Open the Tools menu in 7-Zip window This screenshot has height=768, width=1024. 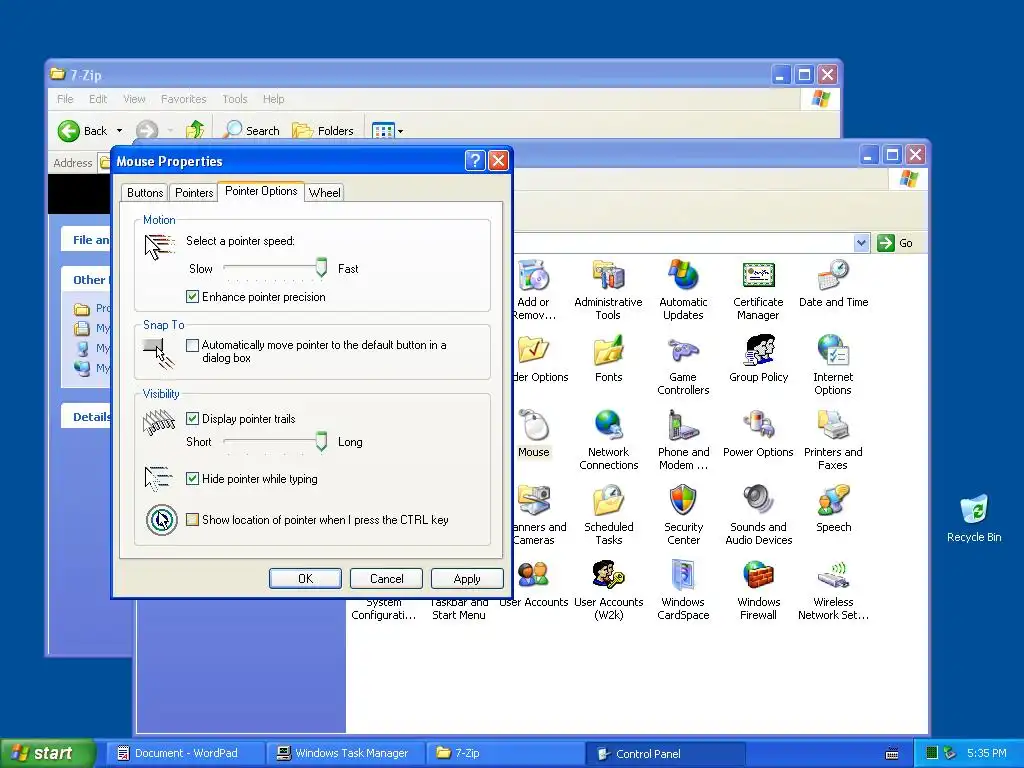point(234,99)
